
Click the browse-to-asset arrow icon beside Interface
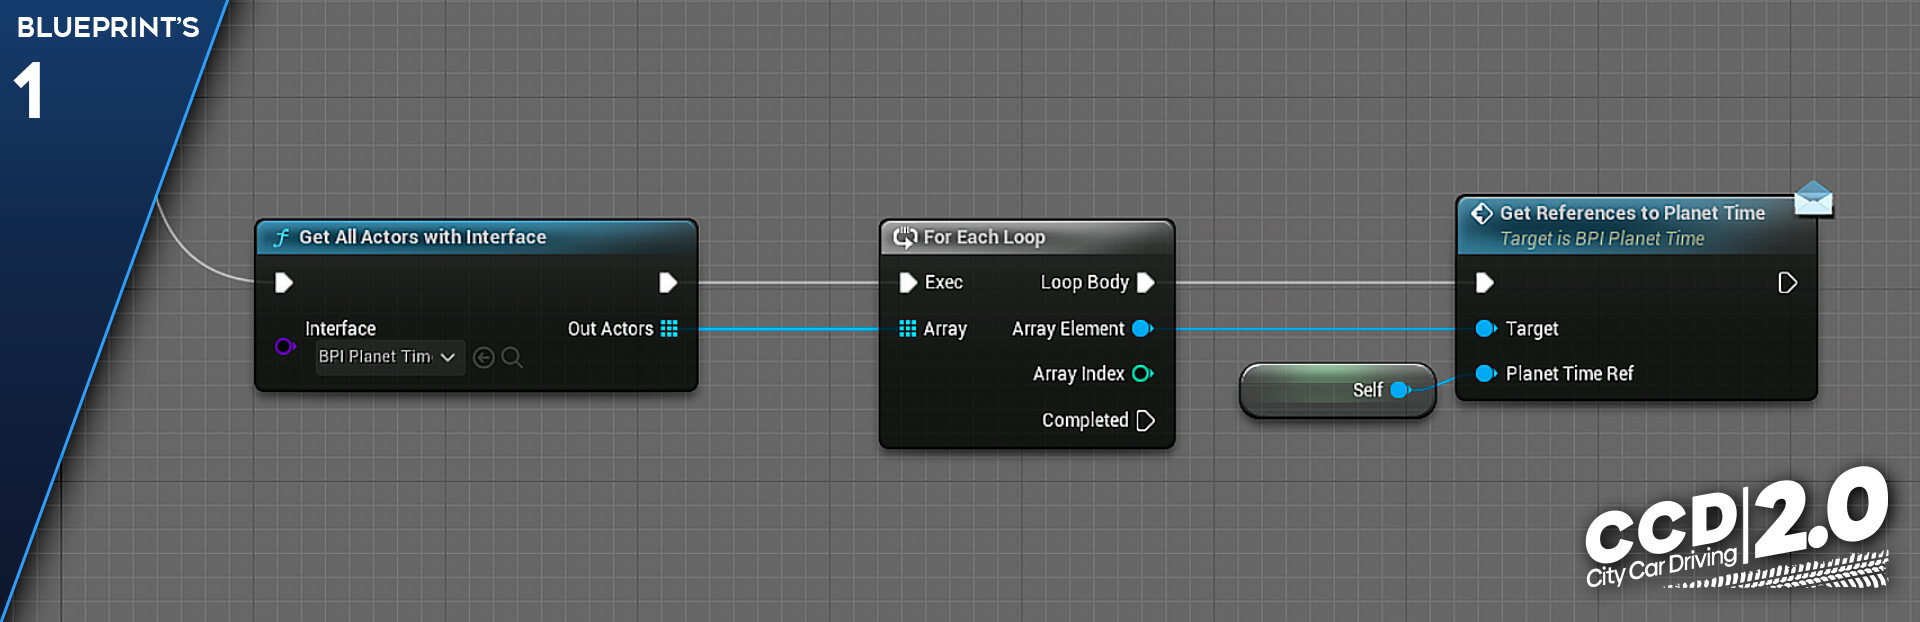[x=483, y=357]
